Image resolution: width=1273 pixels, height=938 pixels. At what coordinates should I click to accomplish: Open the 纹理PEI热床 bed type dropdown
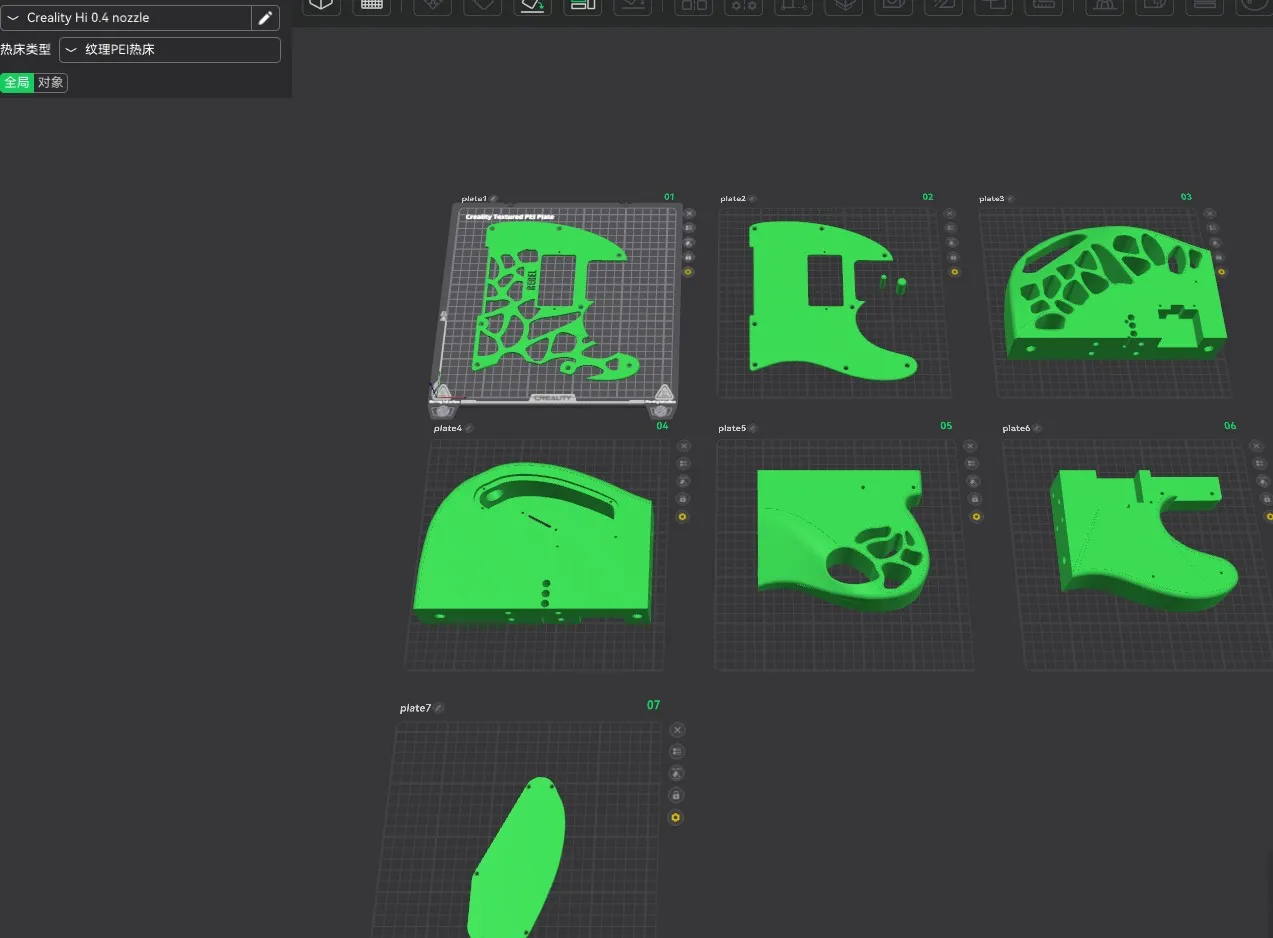click(169, 49)
